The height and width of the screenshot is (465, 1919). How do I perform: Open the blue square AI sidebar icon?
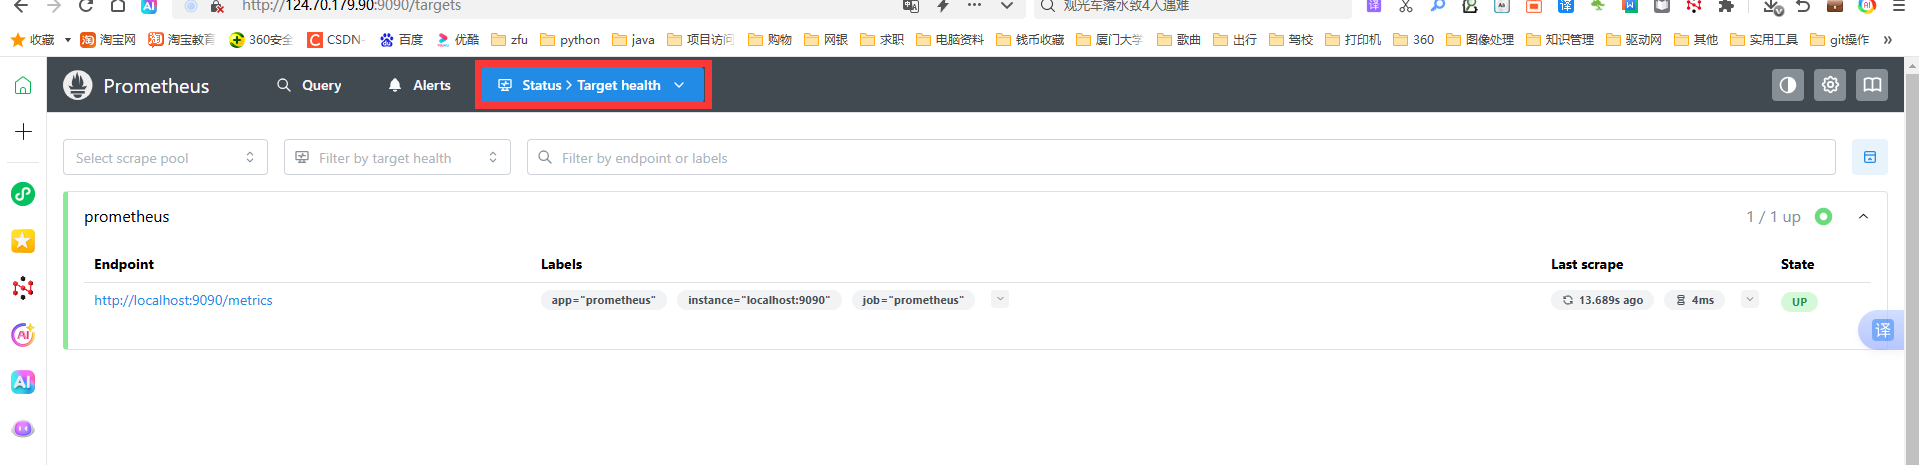pos(23,382)
